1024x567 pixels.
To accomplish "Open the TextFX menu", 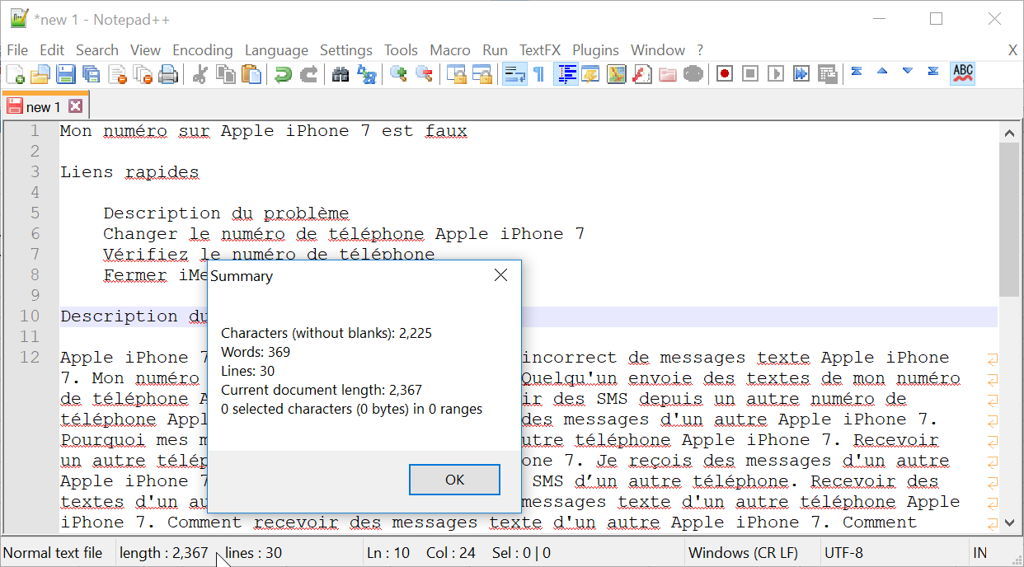I will (x=540, y=50).
